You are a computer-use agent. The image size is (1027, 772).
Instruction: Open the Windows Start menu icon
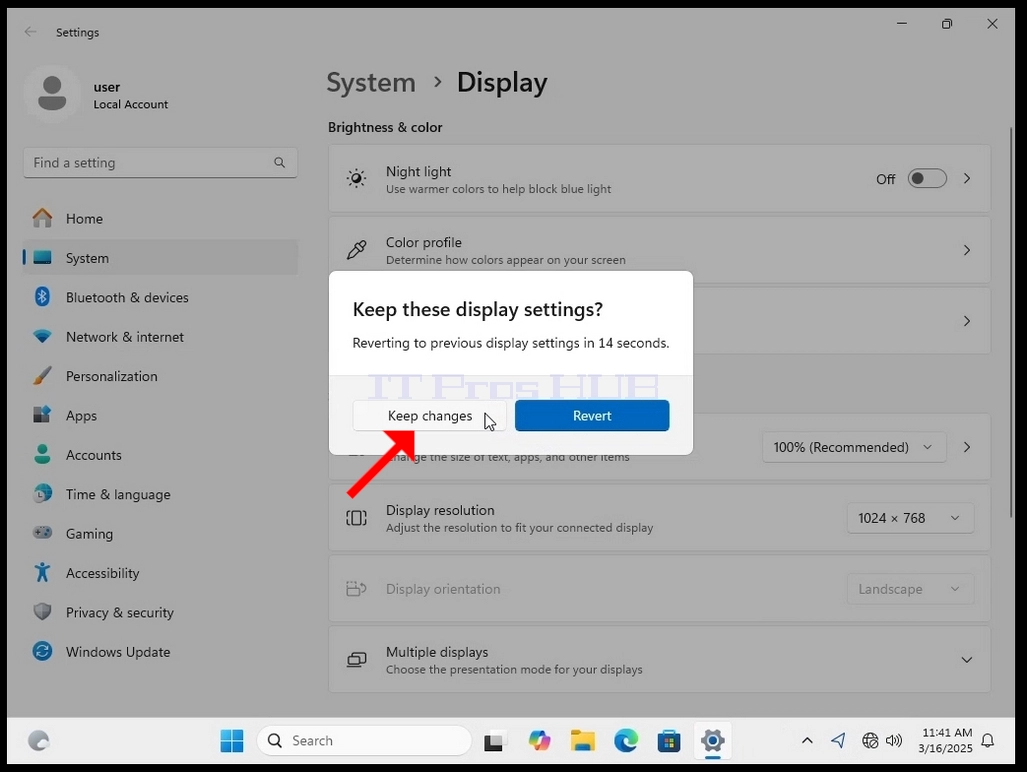(x=232, y=741)
